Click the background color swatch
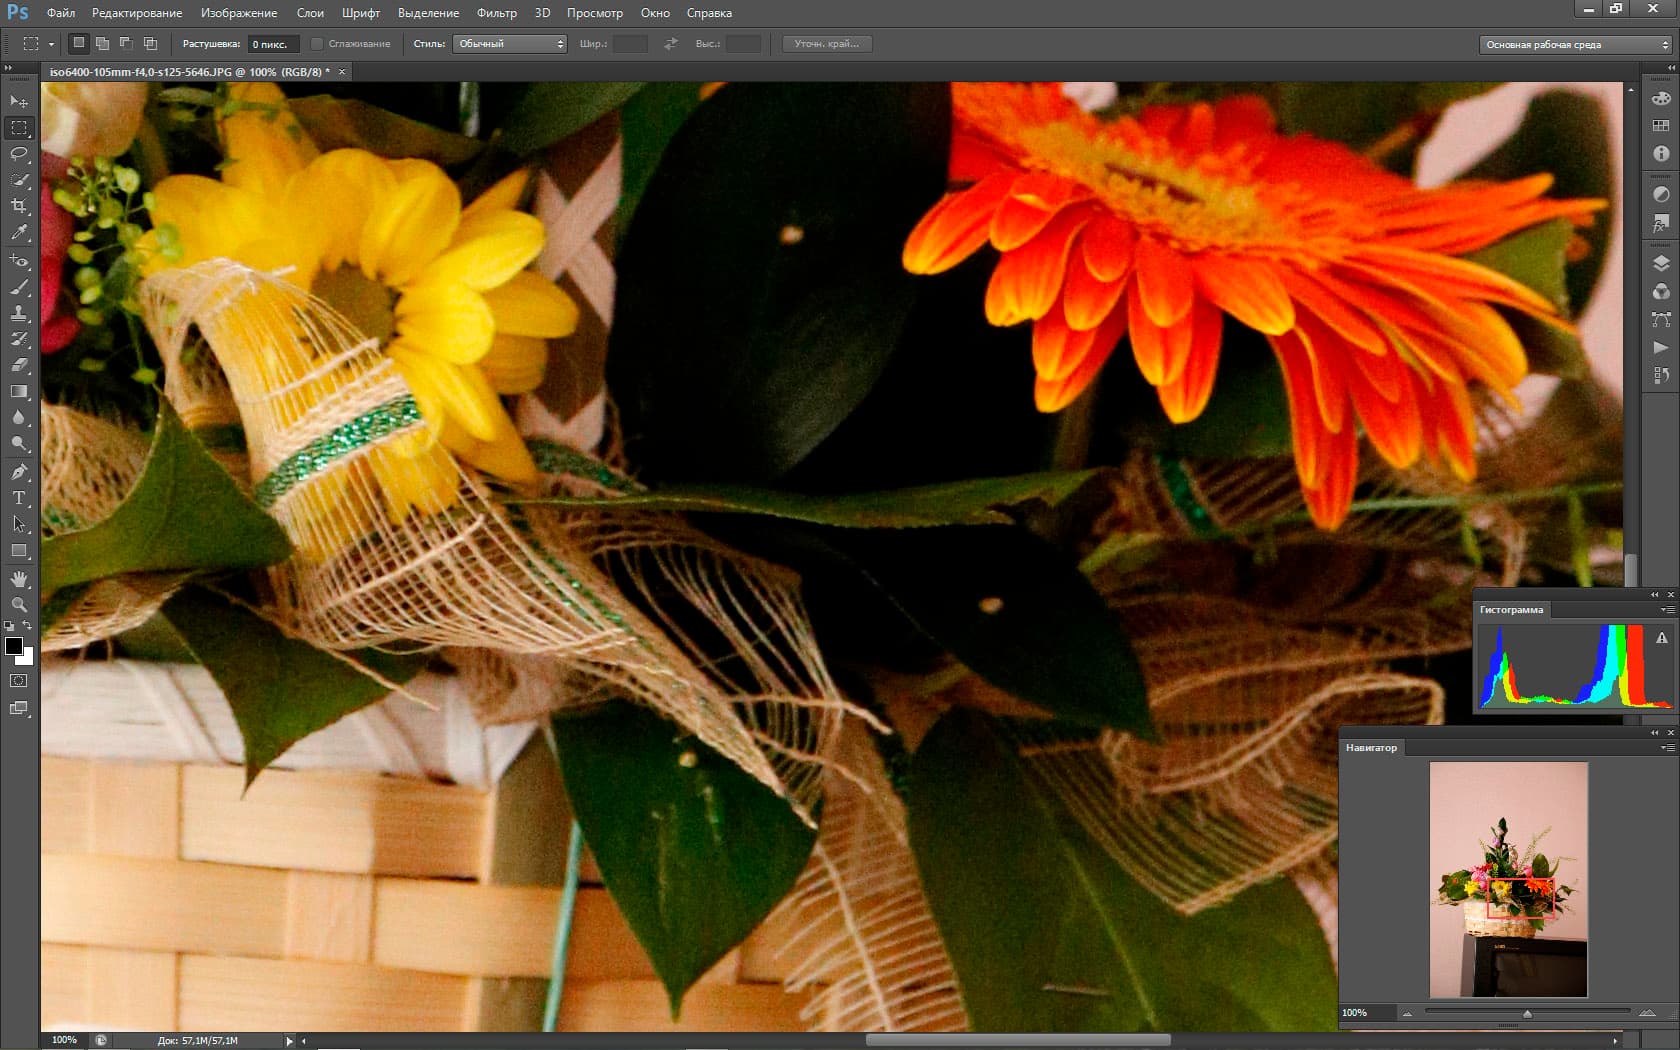Viewport: 1680px width, 1050px height. [28, 658]
